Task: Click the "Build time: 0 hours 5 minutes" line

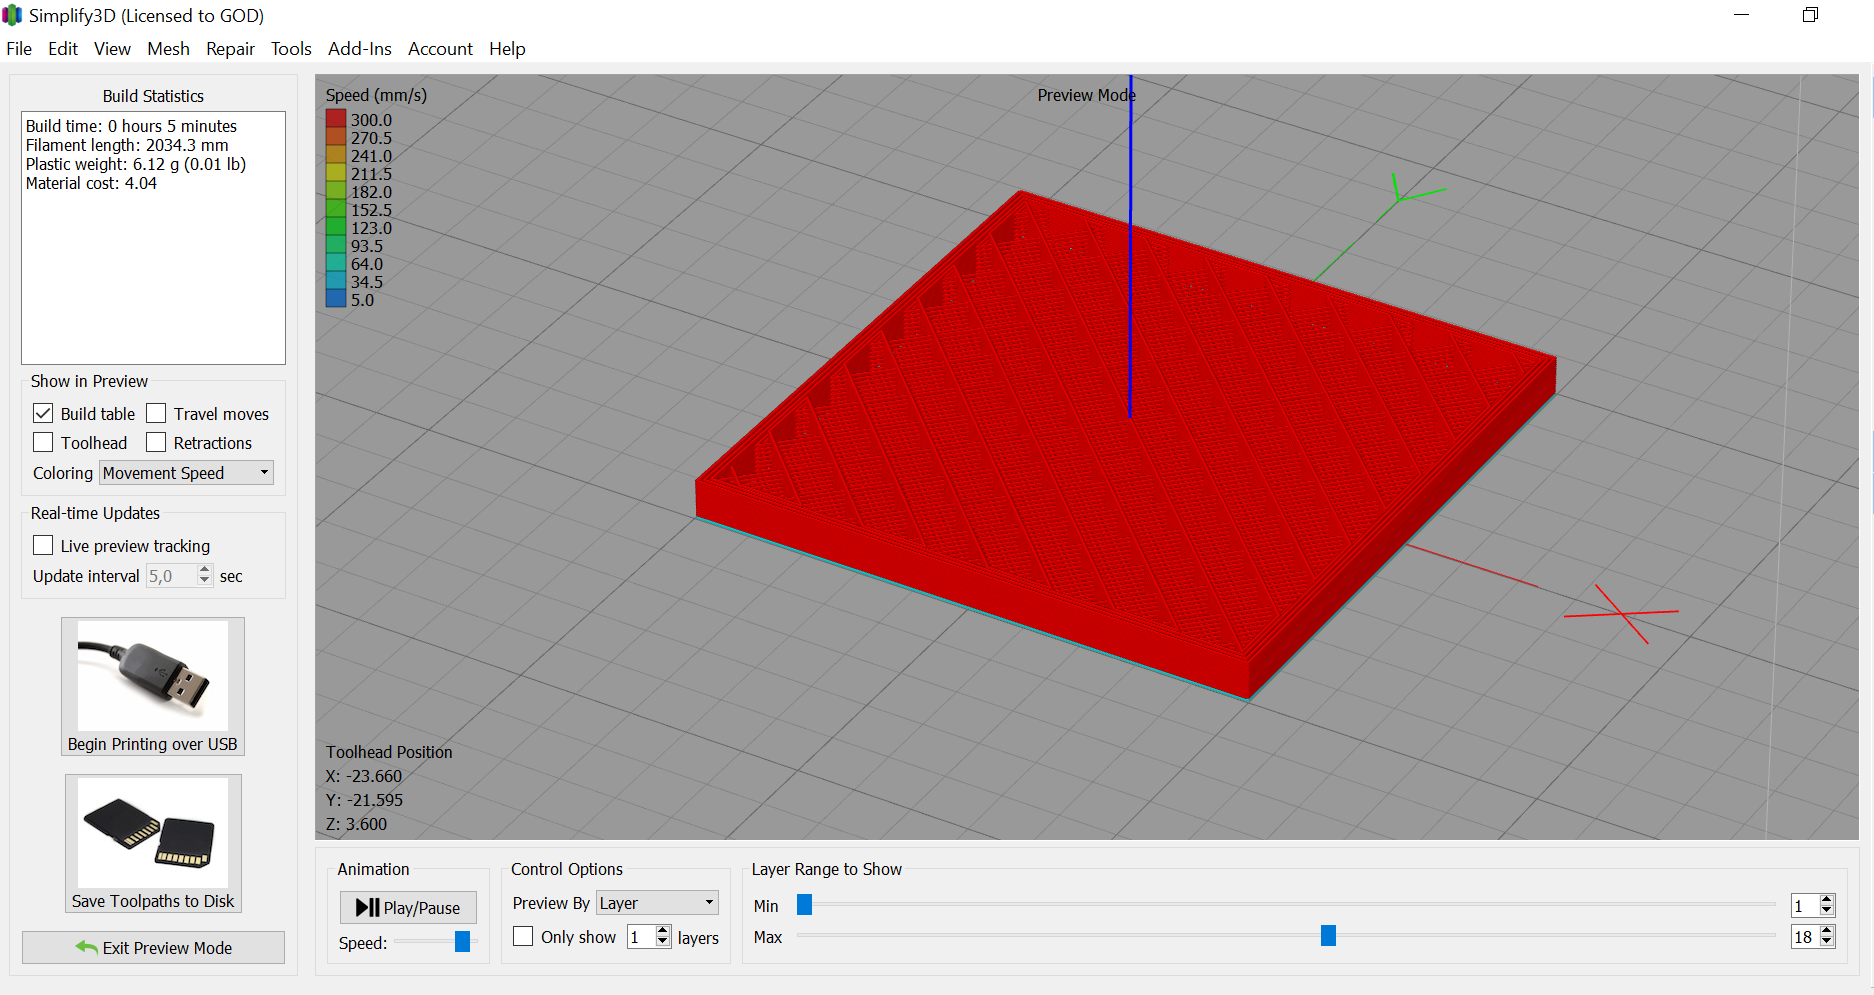Action: pyautogui.click(x=131, y=126)
